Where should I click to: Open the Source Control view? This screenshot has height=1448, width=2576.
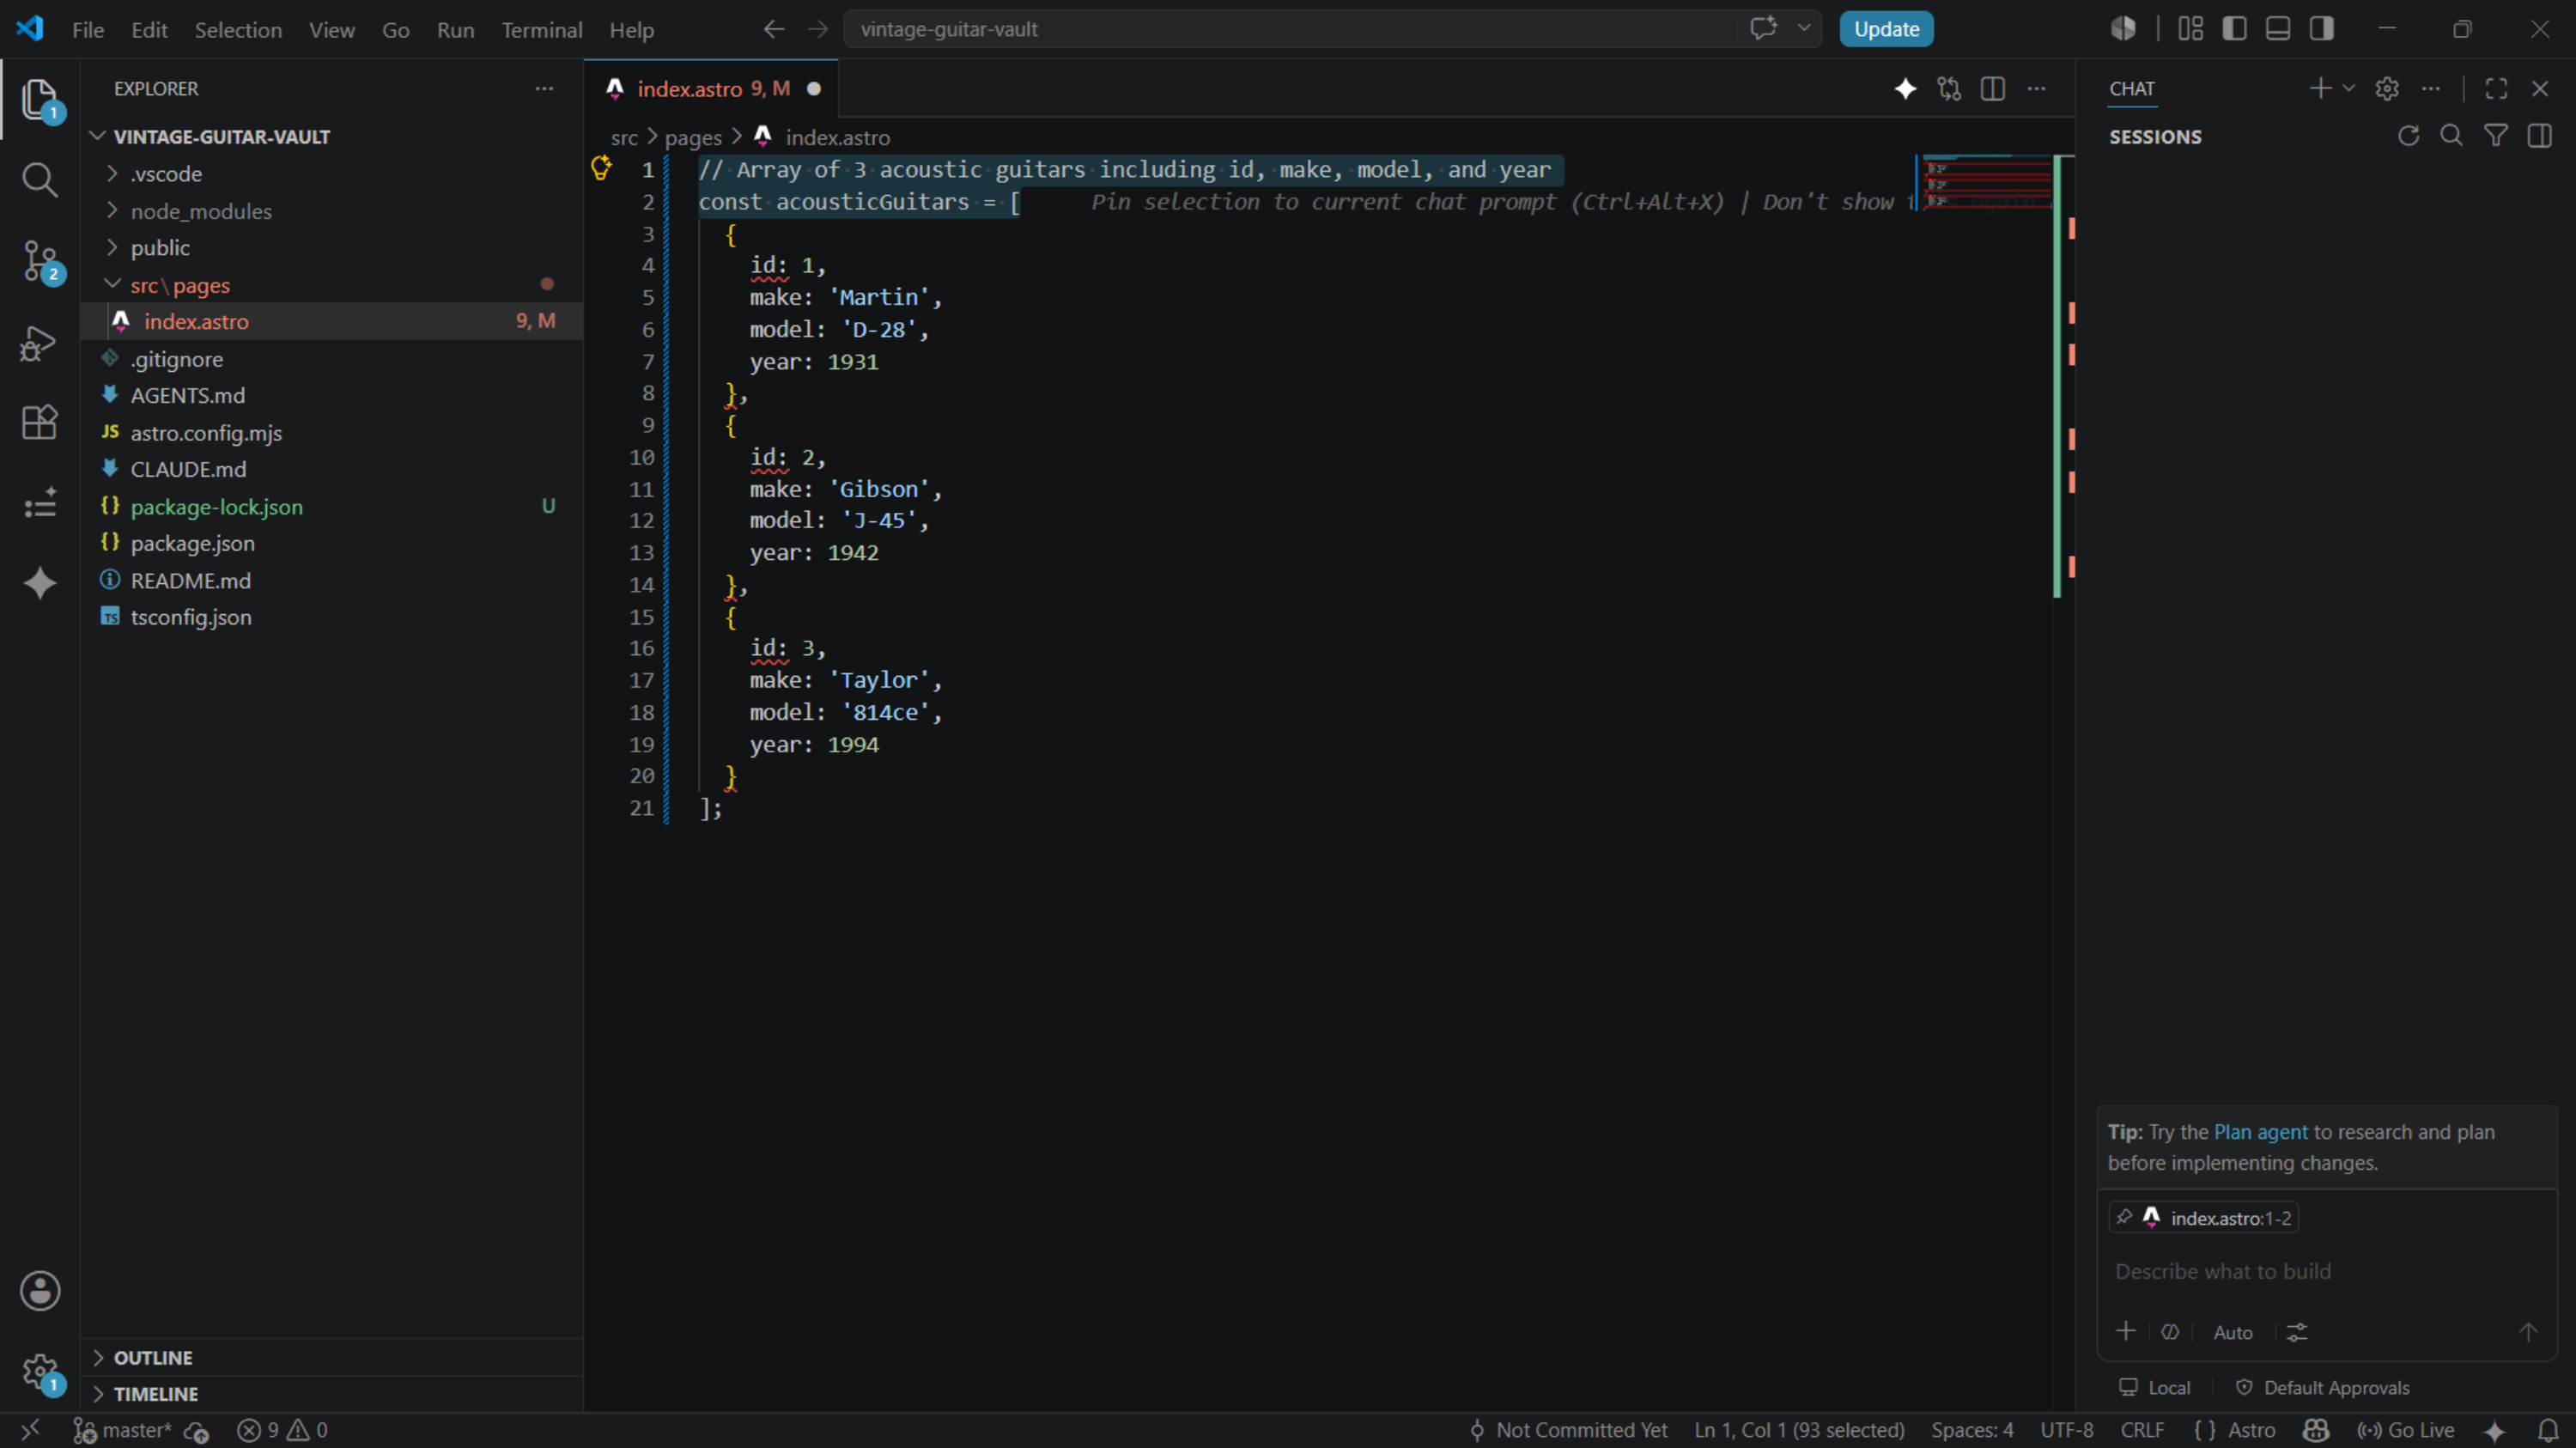(39, 261)
